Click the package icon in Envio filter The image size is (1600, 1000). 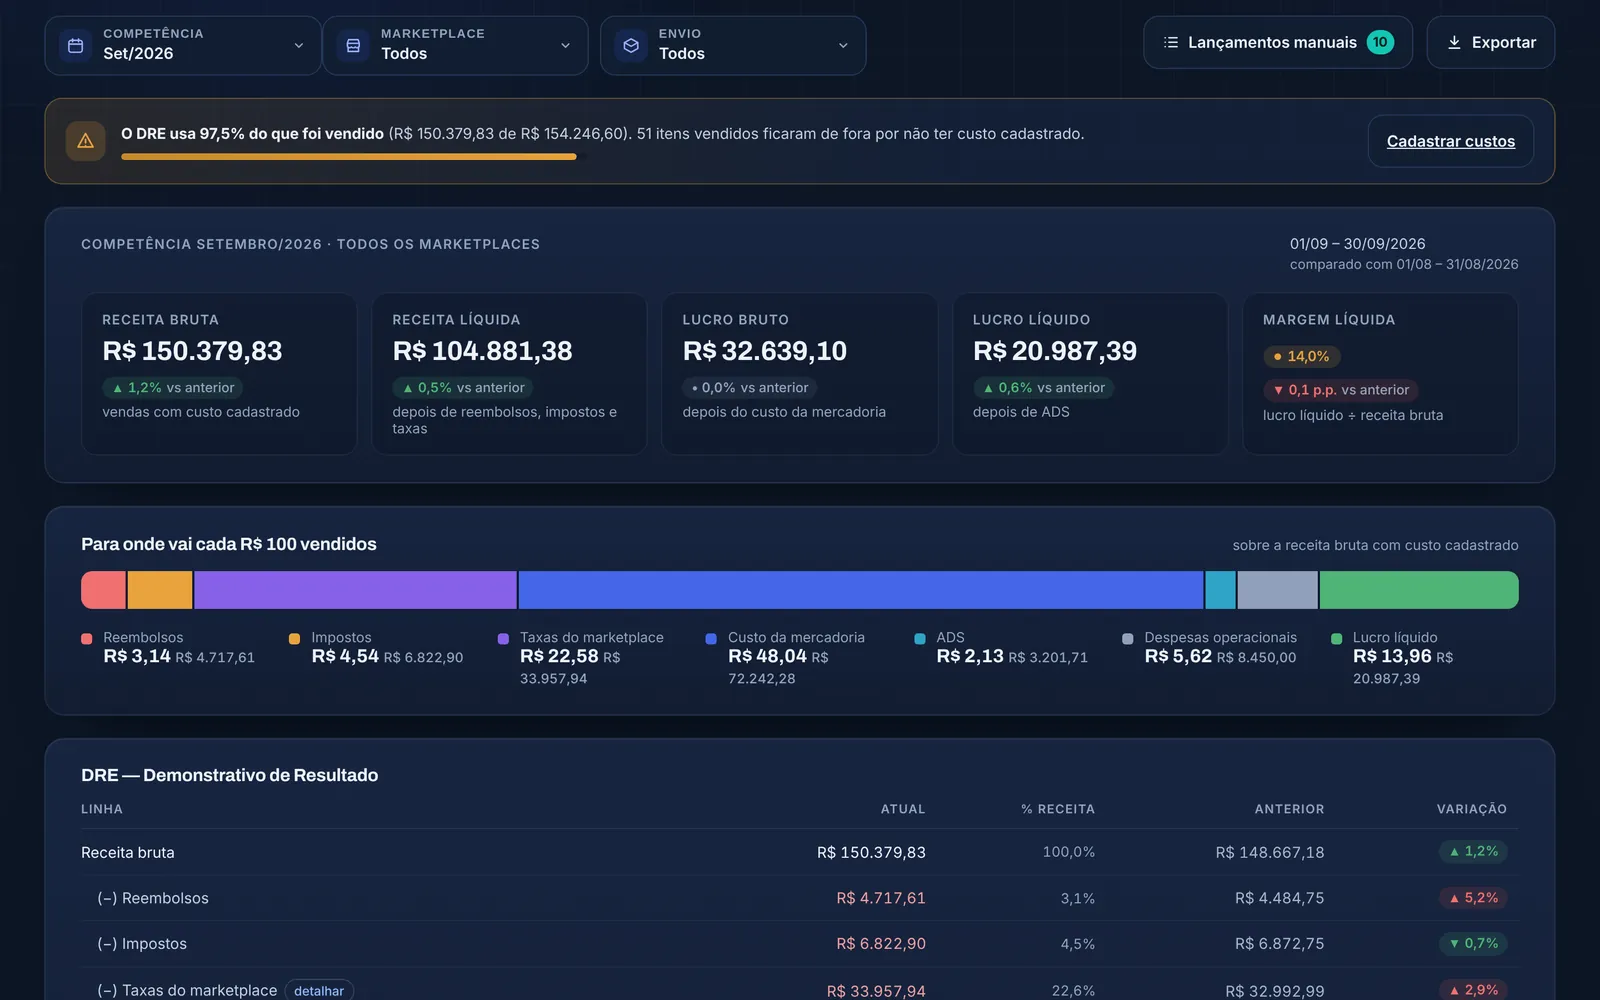[x=631, y=45]
